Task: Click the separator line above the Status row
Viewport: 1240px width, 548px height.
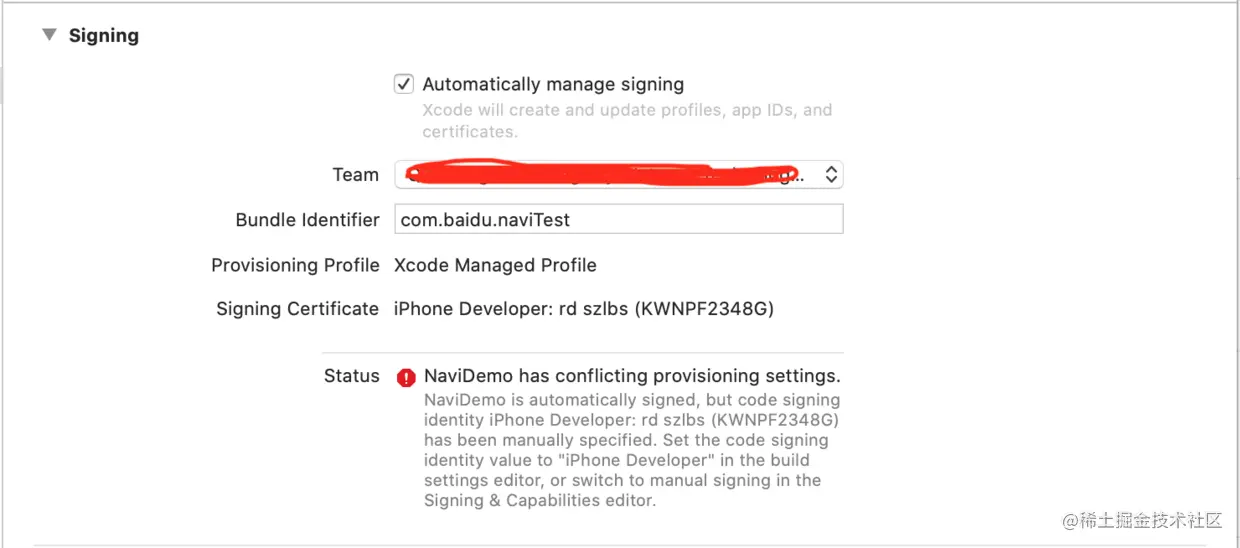Action: (582, 352)
